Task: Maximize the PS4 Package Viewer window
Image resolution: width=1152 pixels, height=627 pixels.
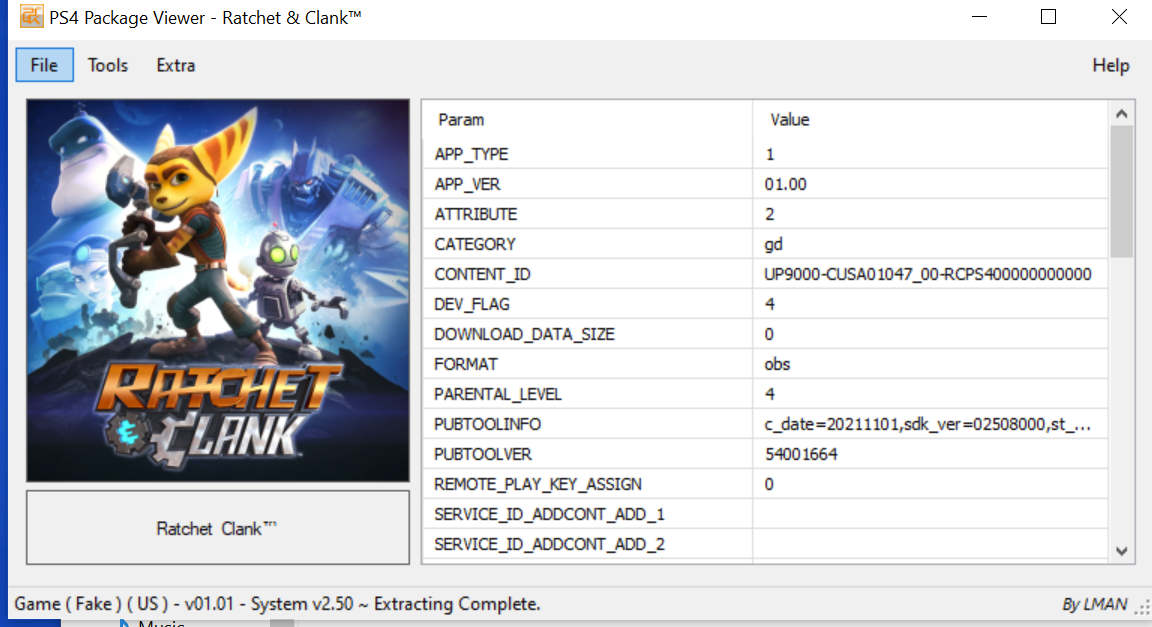Action: (1048, 16)
